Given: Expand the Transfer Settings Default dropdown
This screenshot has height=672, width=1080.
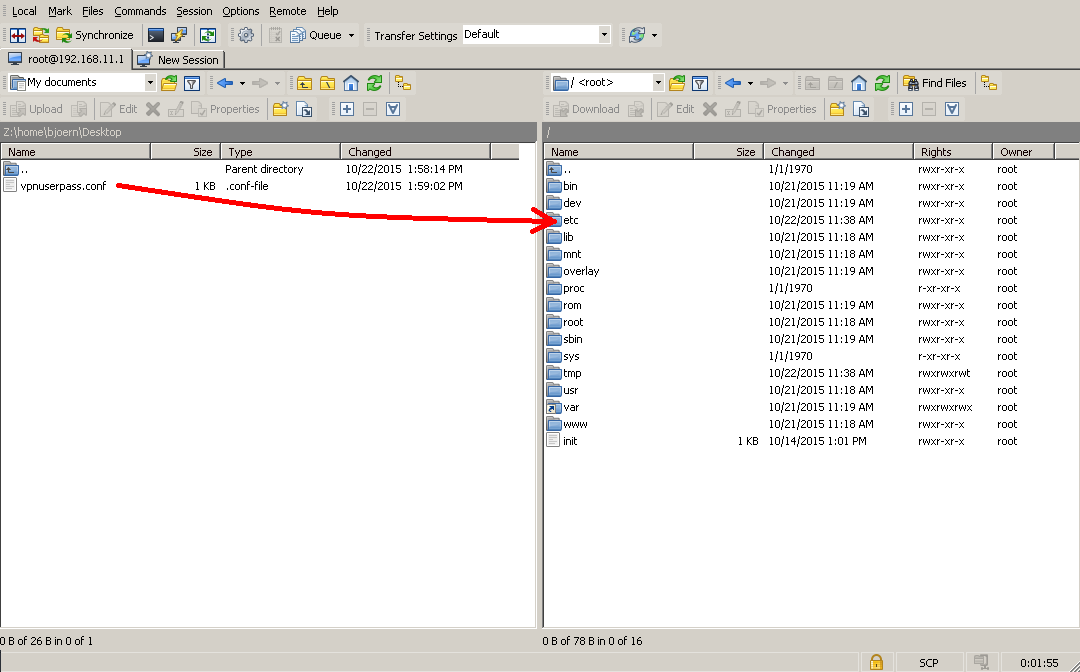Looking at the screenshot, I should tap(604, 35).
